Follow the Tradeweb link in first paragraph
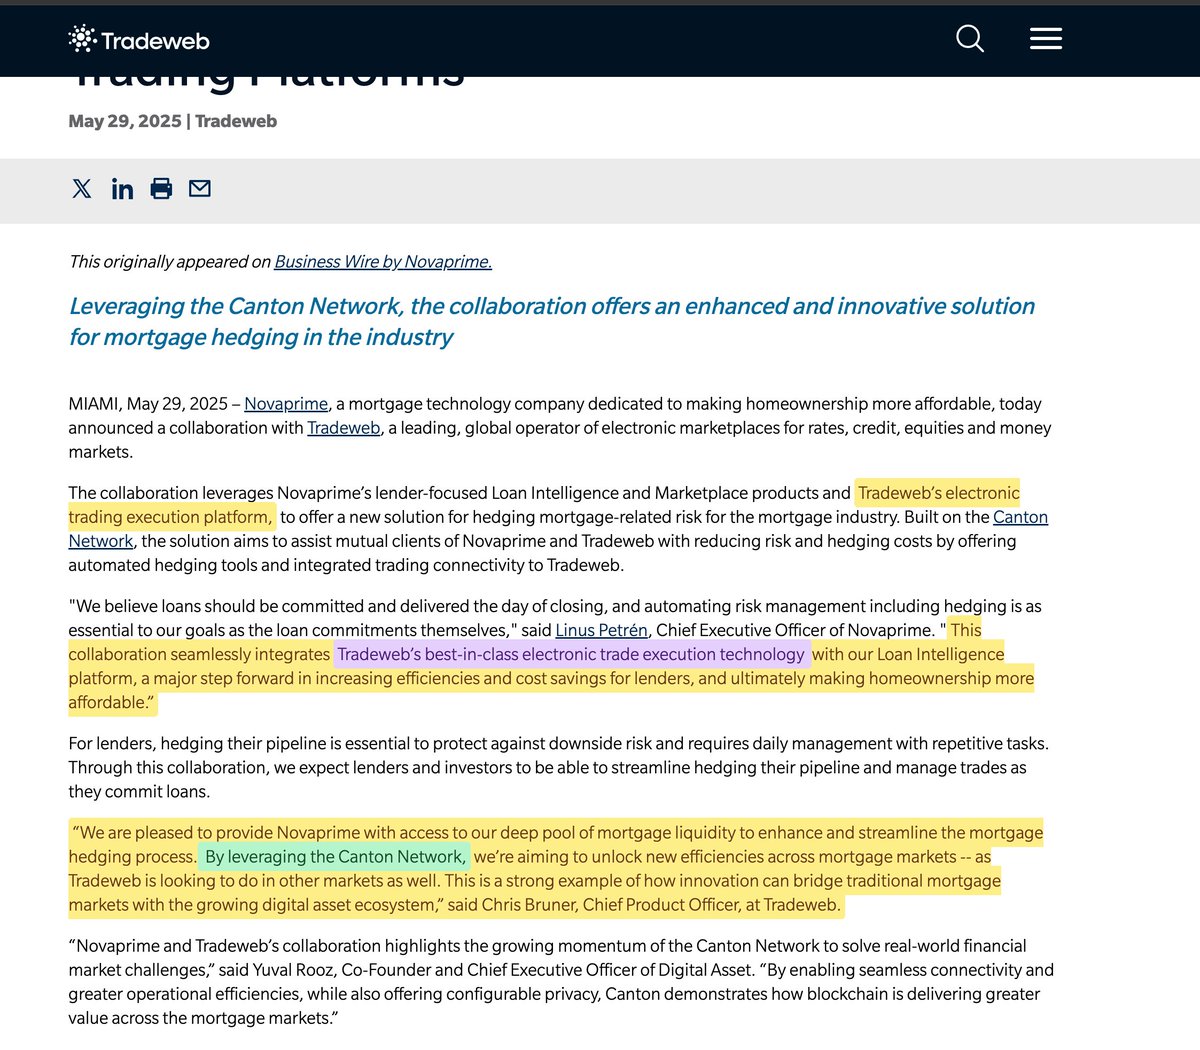 pos(343,428)
